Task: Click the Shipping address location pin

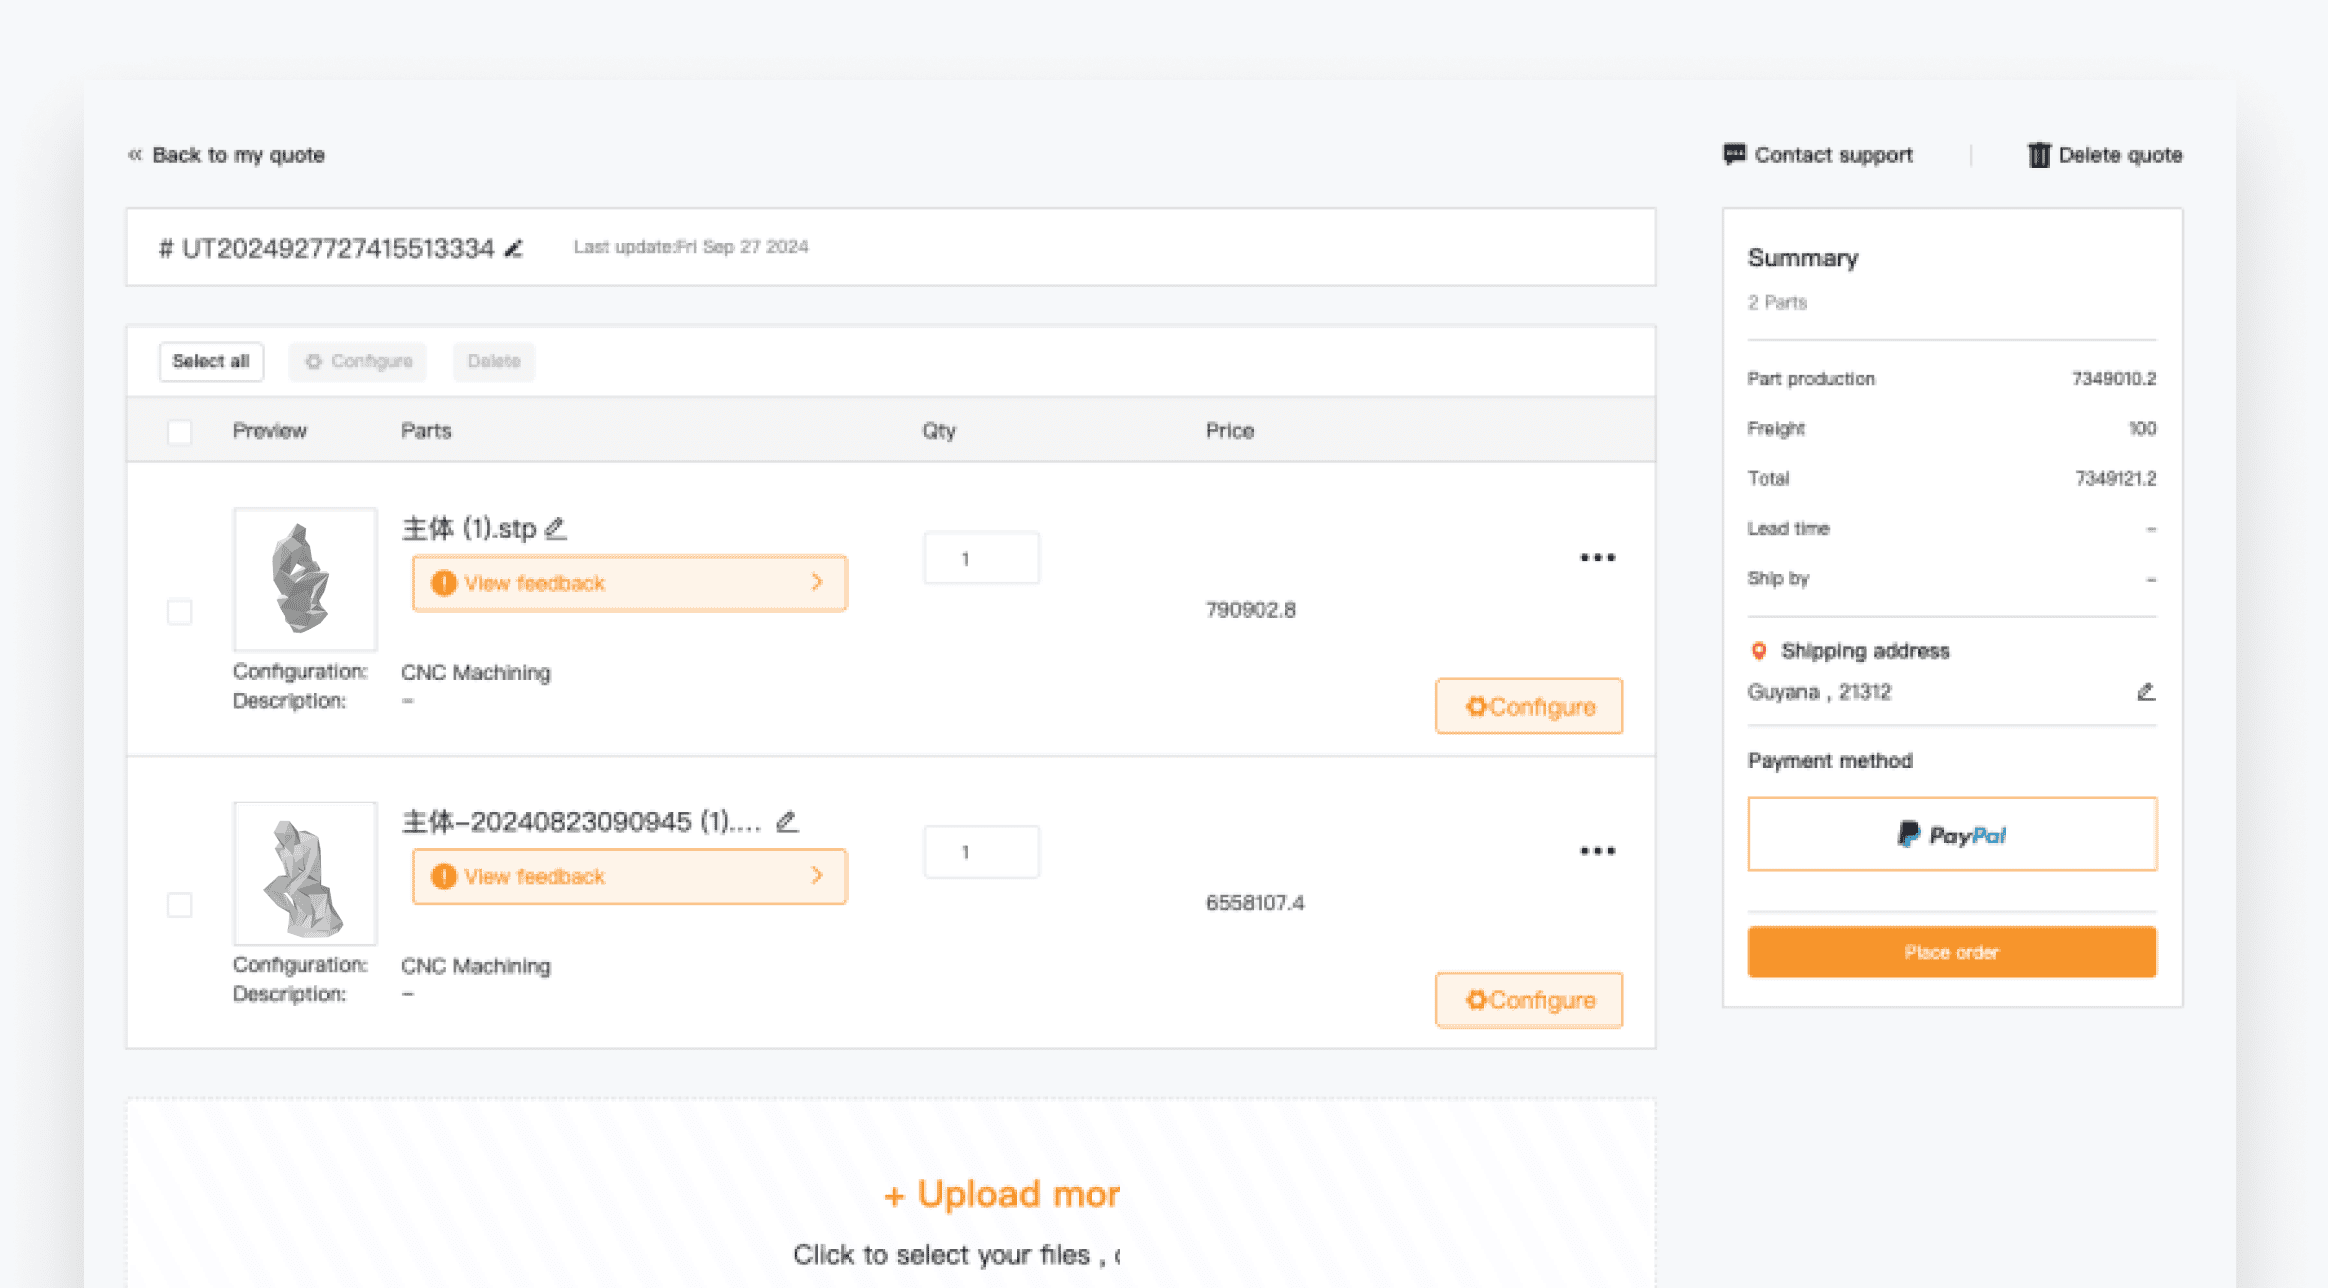Action: coord(1759,651)
